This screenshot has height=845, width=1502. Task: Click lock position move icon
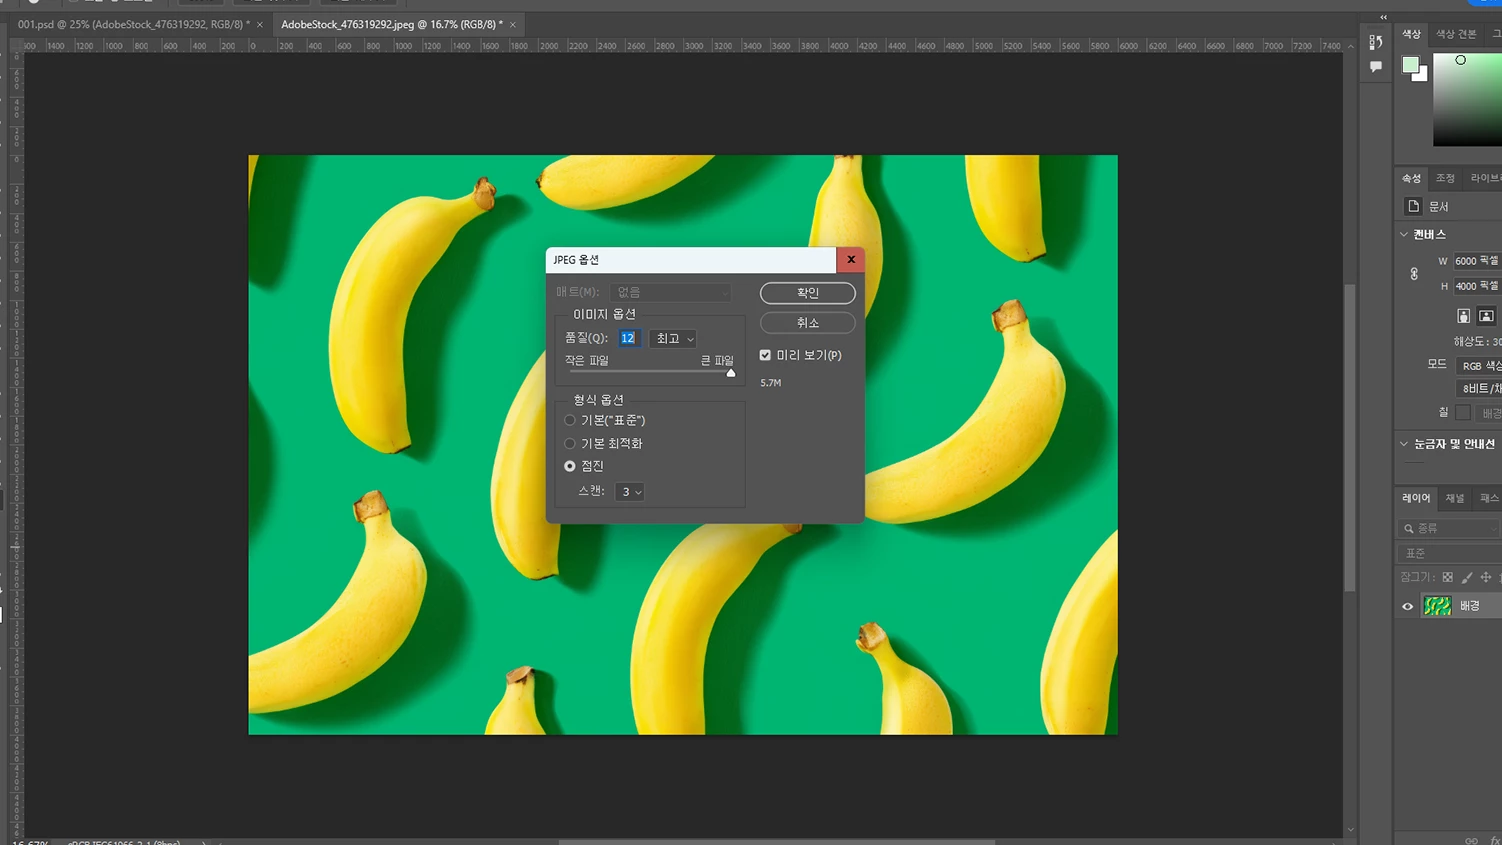1486,577
